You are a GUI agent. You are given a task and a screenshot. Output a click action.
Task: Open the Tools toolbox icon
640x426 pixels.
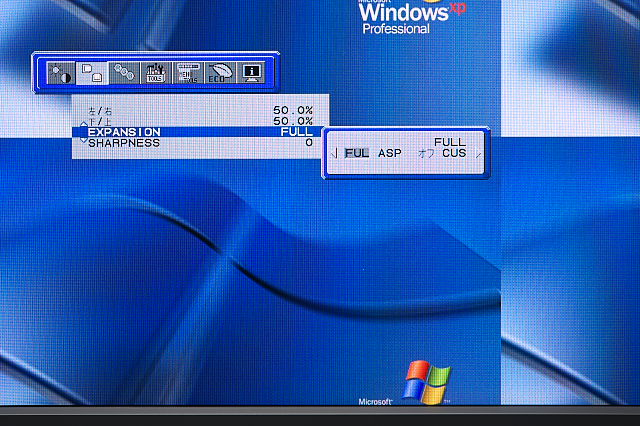point(155,73)
